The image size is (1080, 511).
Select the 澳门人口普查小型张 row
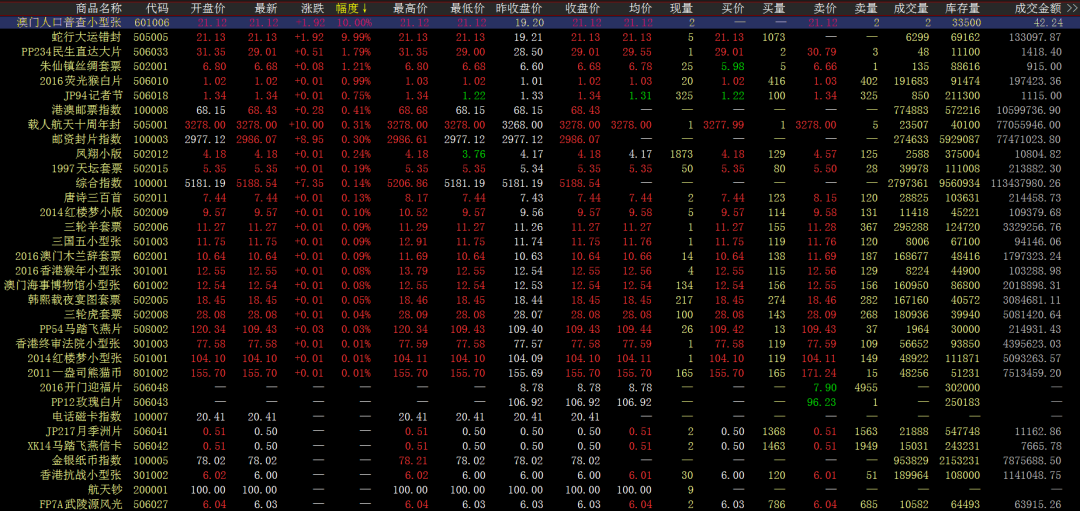pyautogui.click(x=540, y=23)
